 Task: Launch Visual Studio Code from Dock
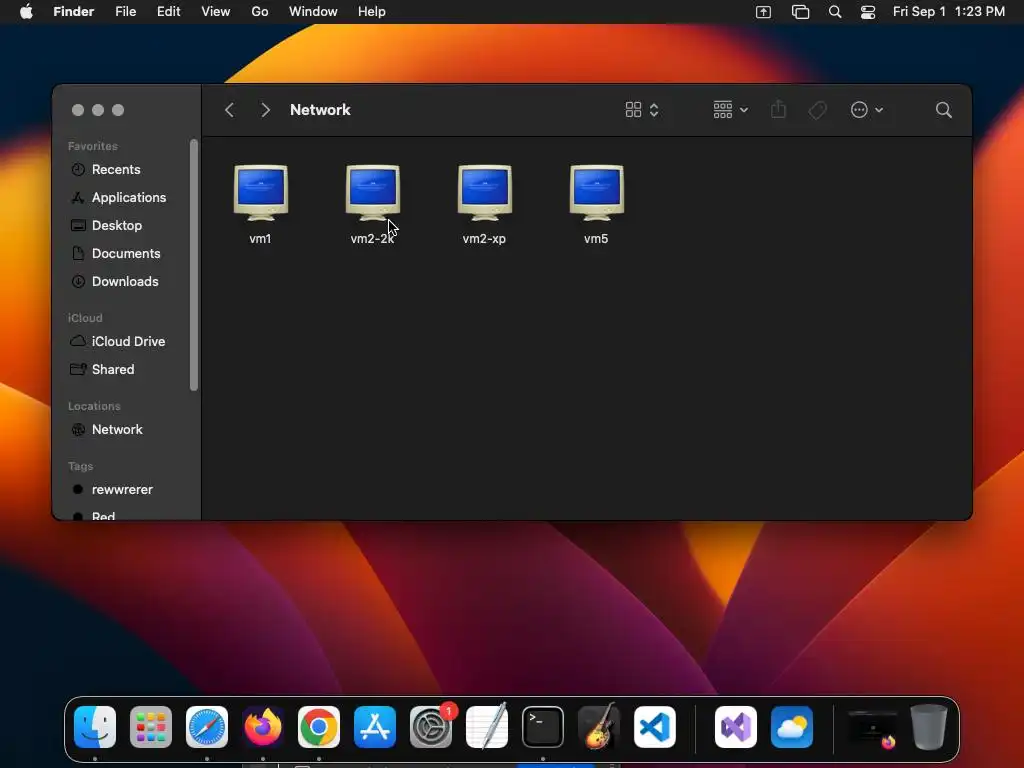pyautogui.click(x=654, y=726)
